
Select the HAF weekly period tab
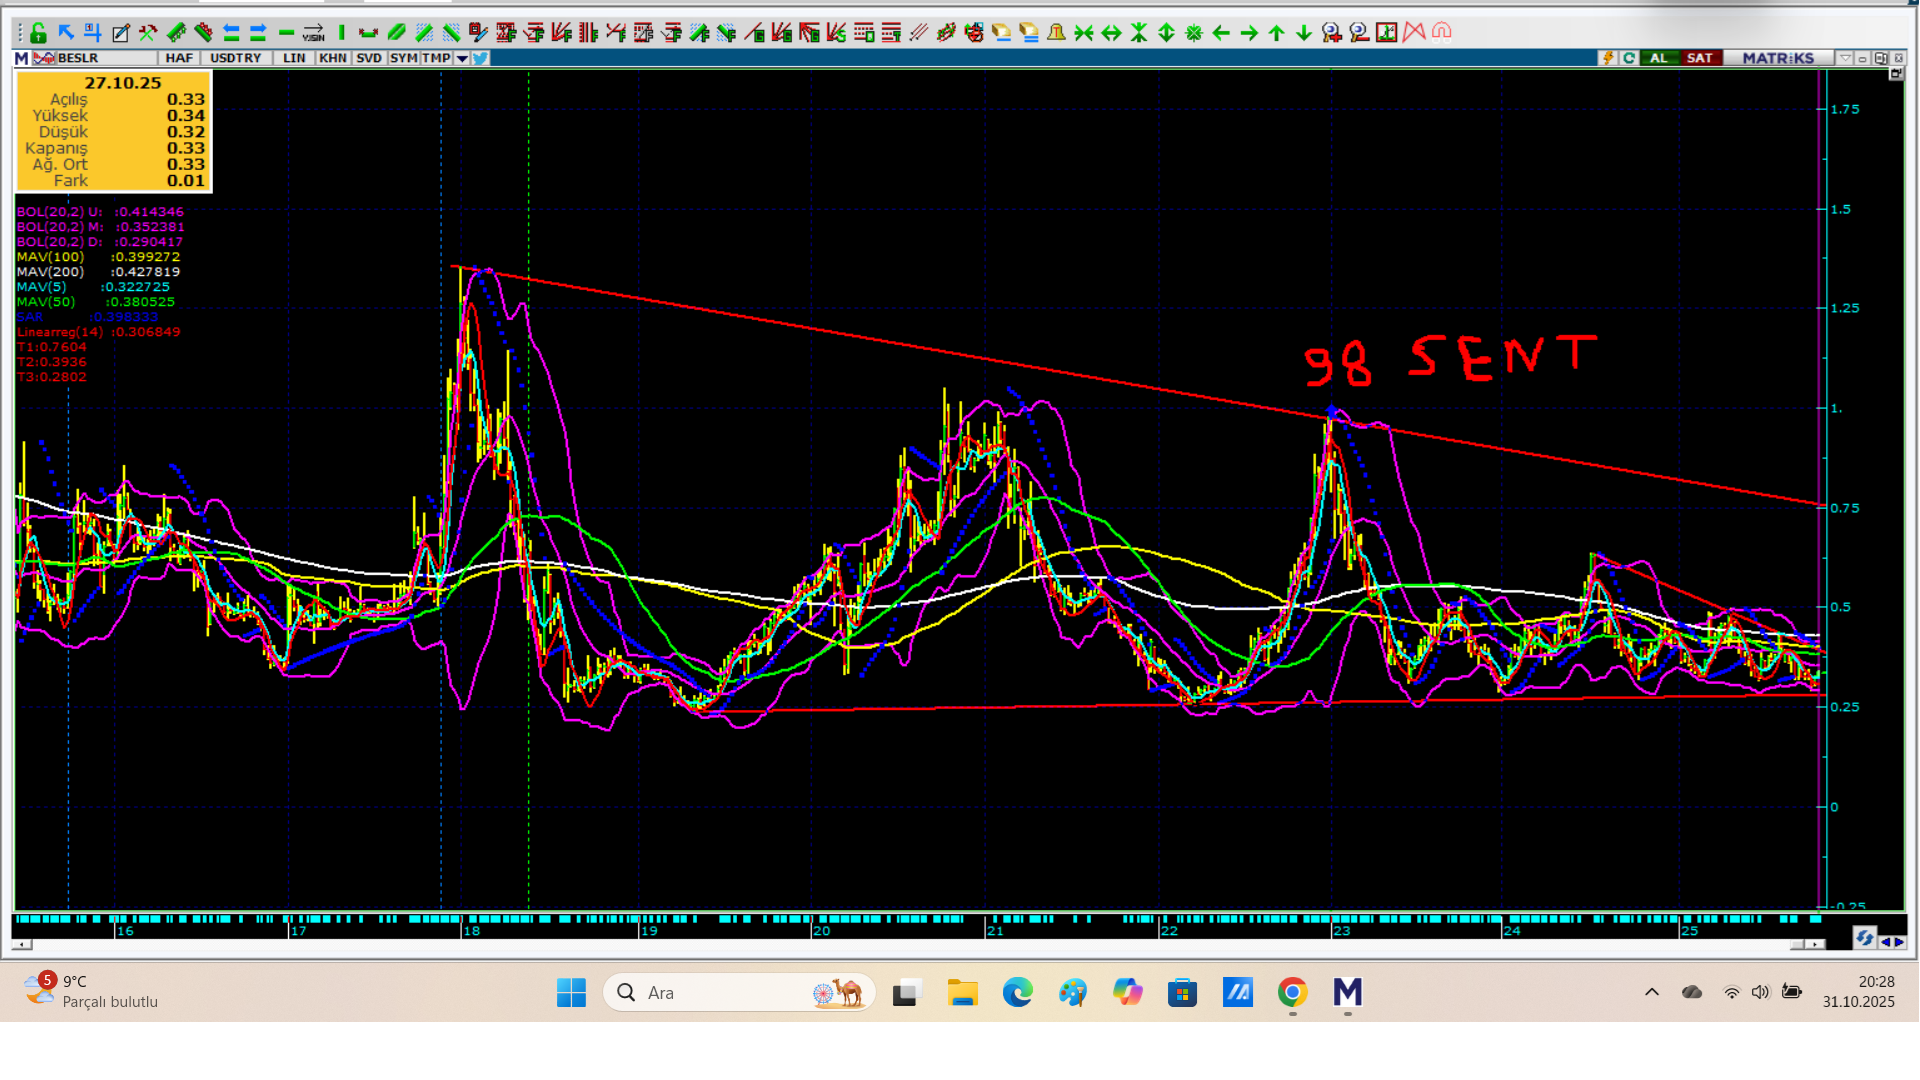179,58
